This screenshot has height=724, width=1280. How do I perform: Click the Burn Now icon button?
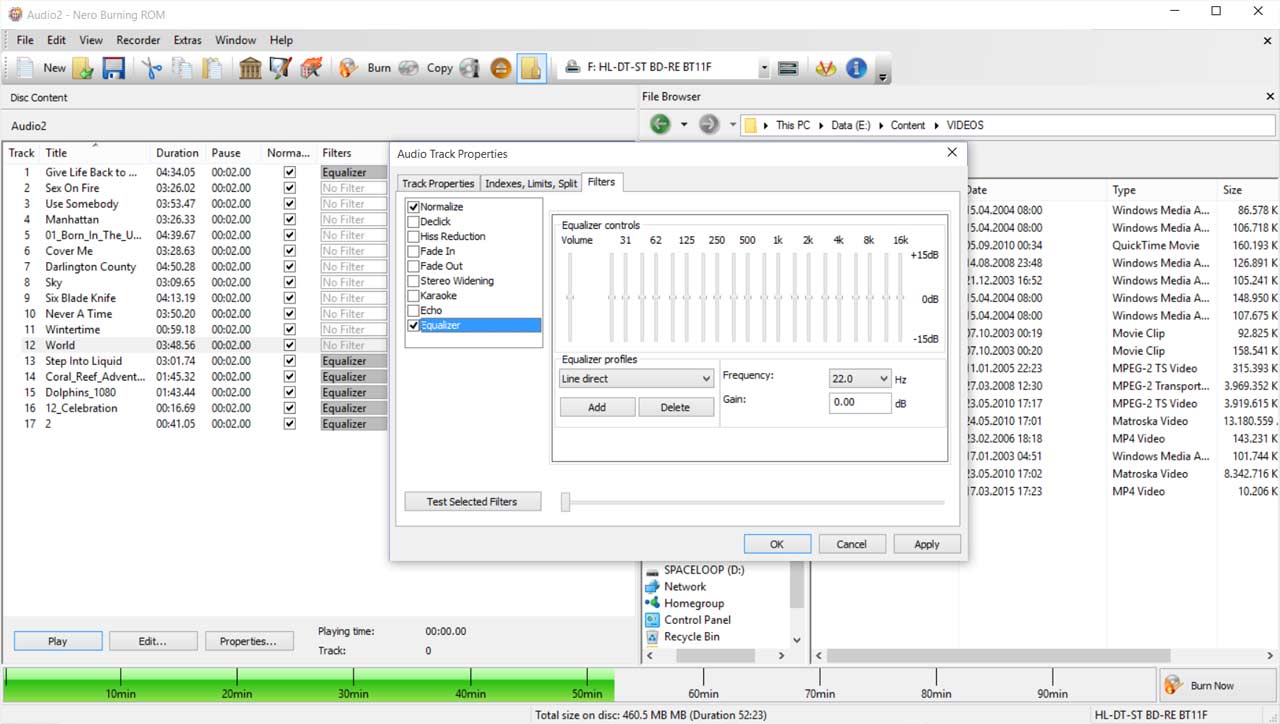coord(1174,686)
